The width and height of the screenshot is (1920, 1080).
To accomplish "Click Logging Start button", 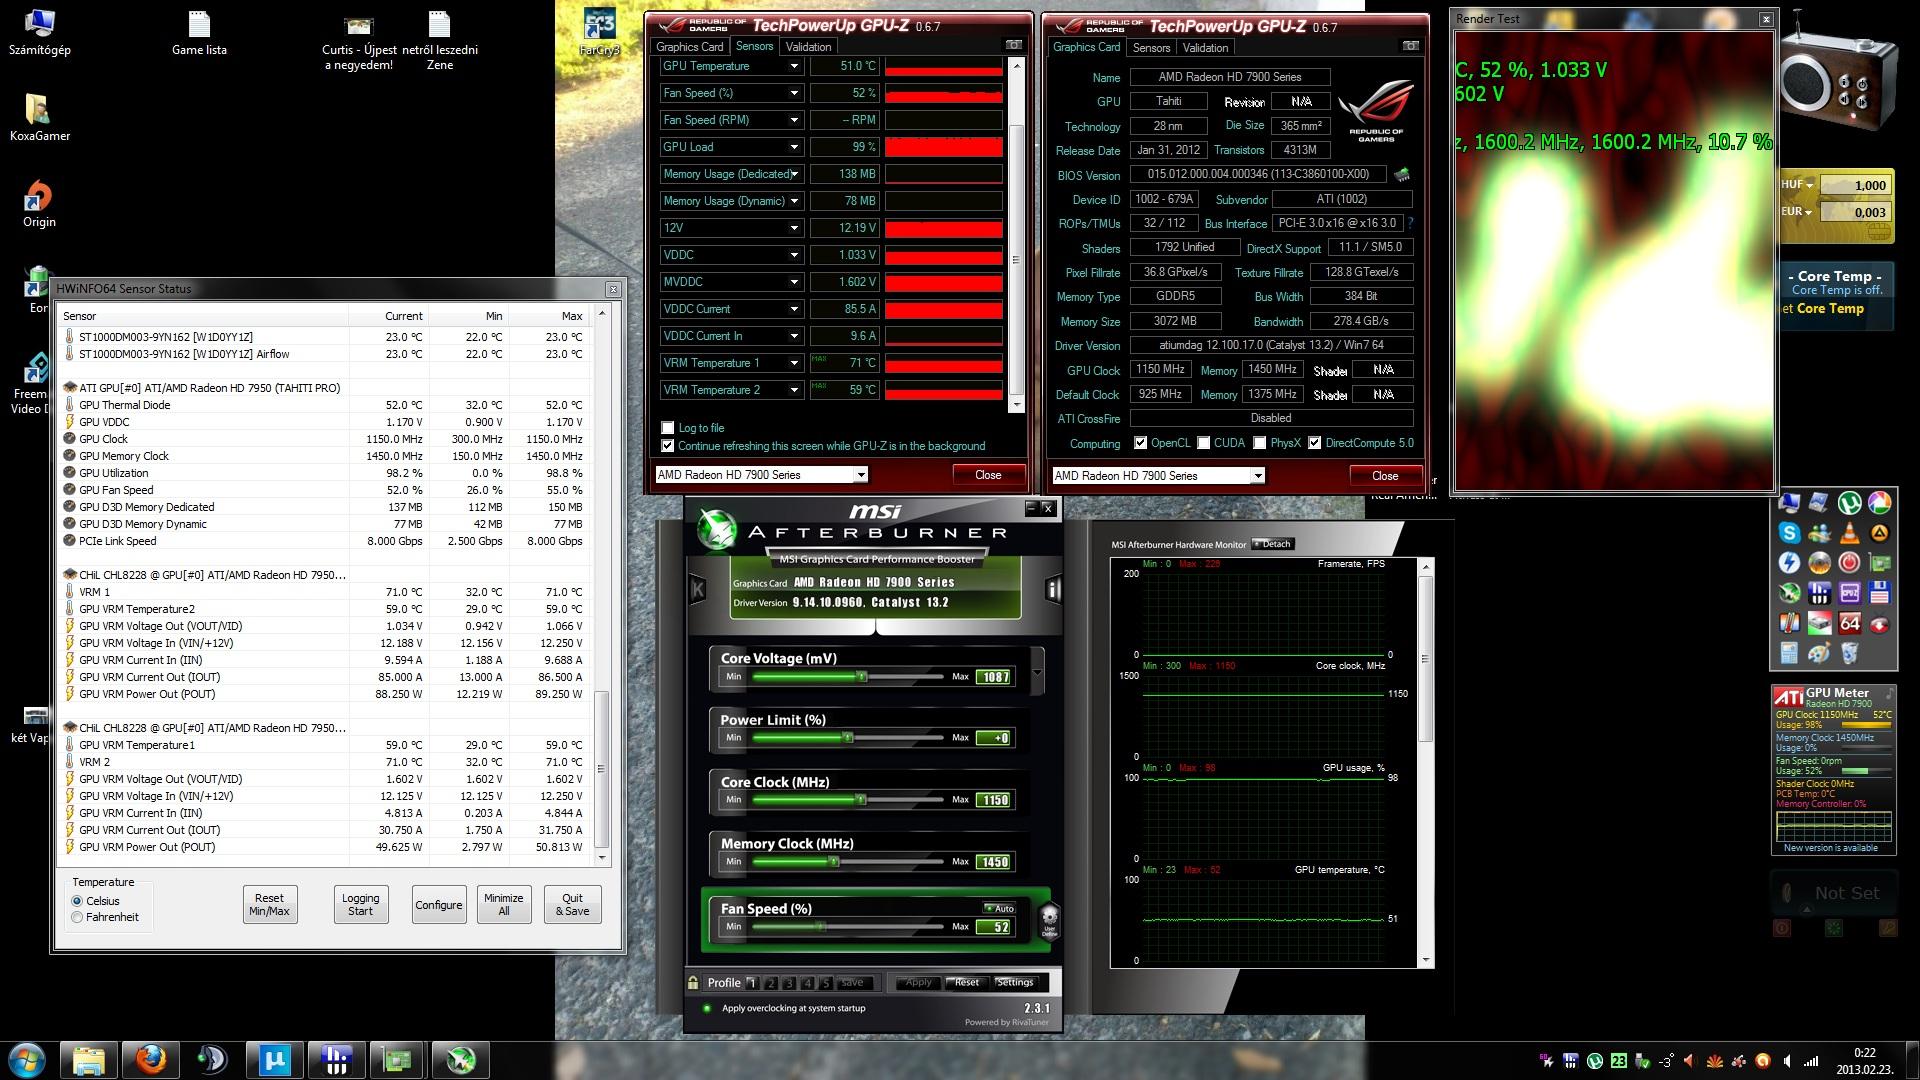I will point(360,905).
